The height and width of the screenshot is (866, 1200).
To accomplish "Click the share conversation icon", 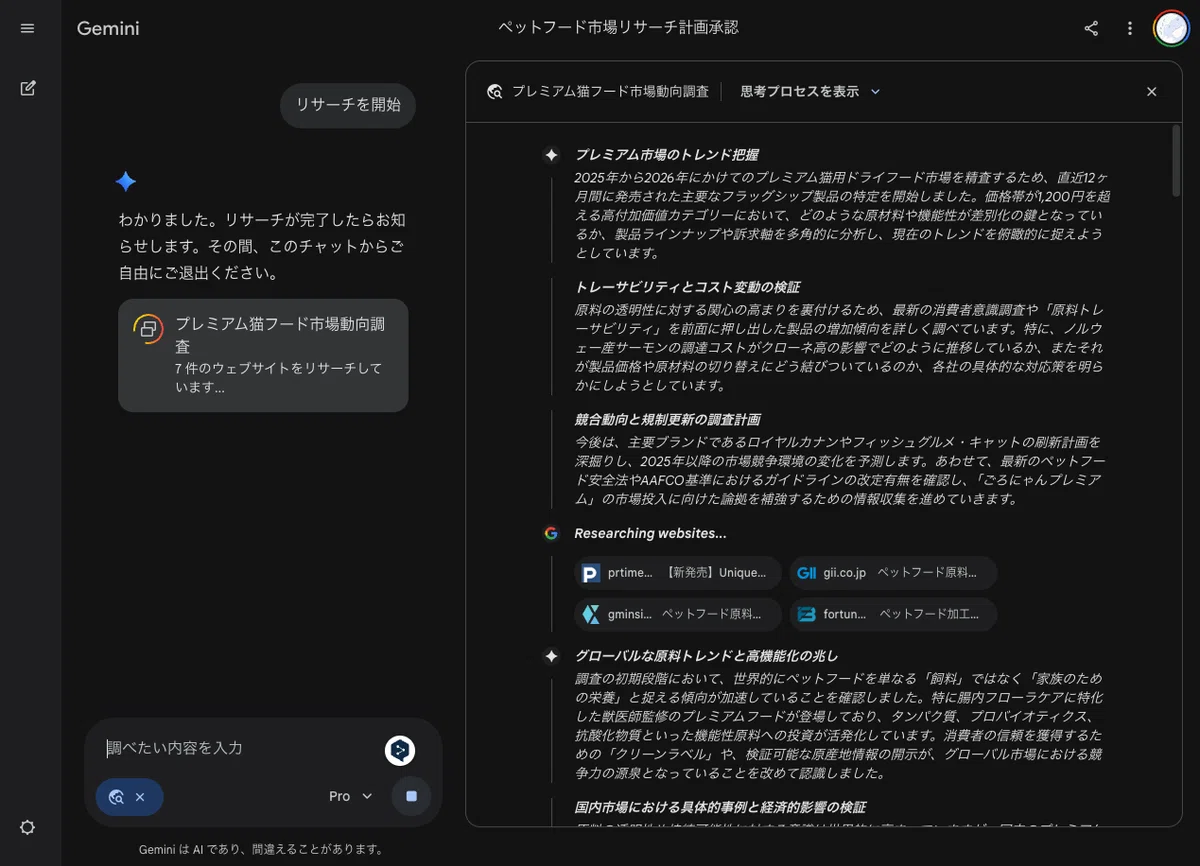I will point(1091,28).
